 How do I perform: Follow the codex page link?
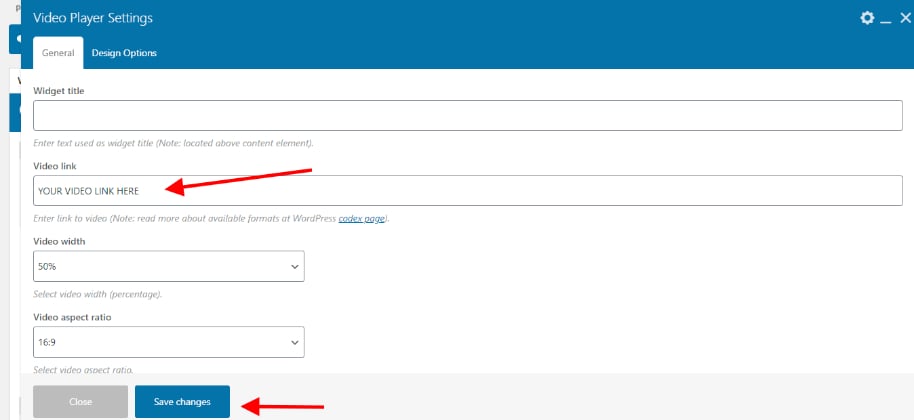(x=362, y=219)
